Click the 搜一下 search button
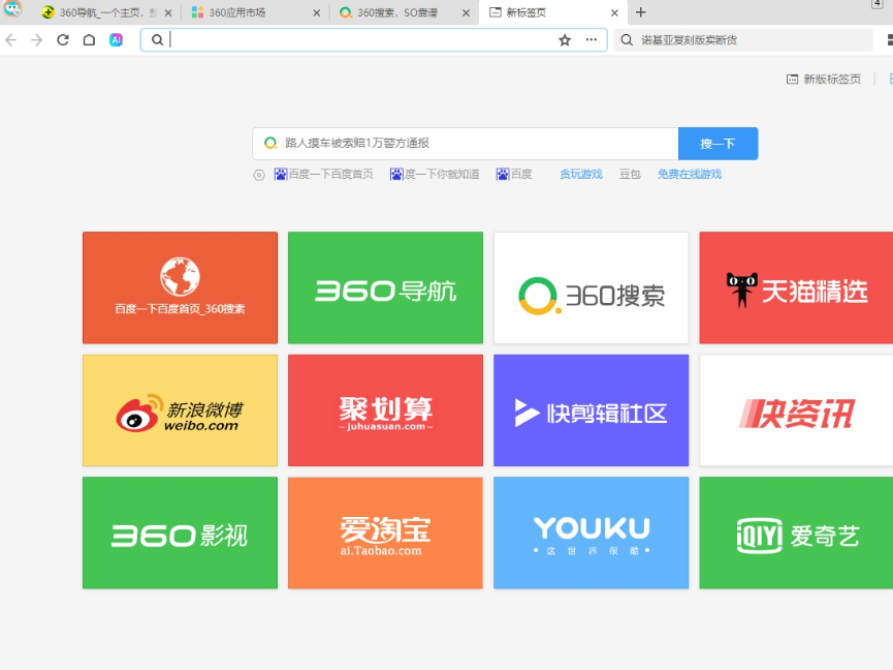The image size is (893, 670). (718, 144)
